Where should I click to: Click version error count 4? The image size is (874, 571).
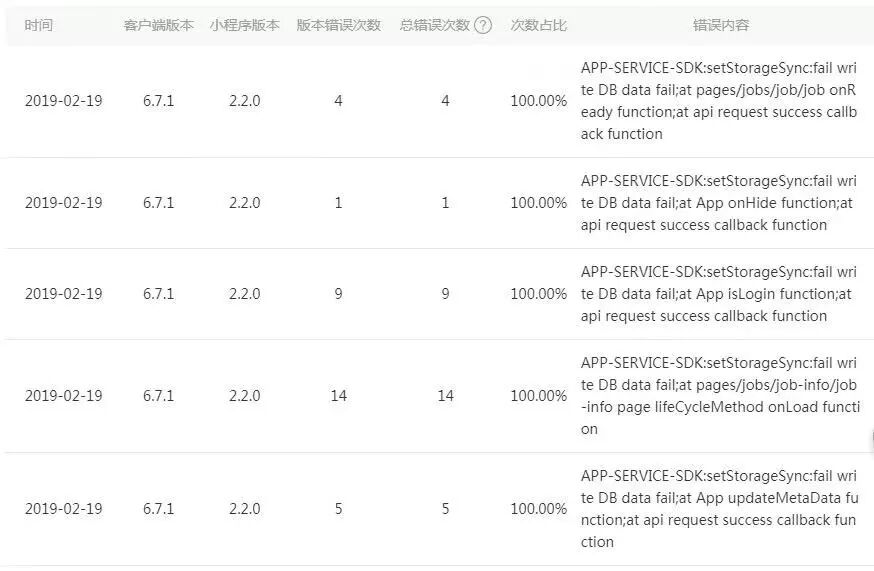coord(338,101)
